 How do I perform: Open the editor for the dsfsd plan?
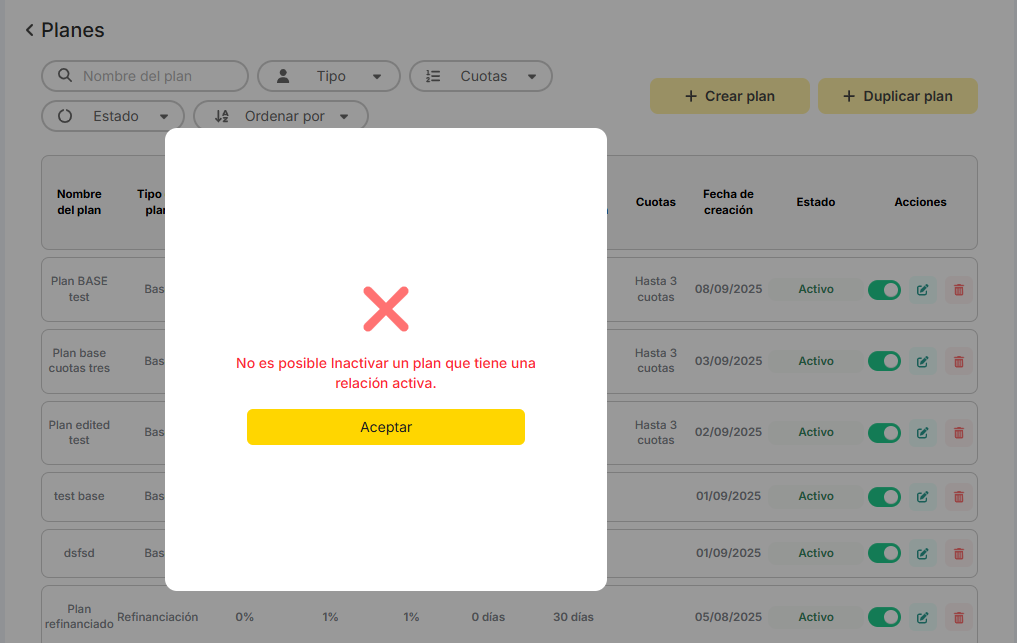click(x=922, y=553)
